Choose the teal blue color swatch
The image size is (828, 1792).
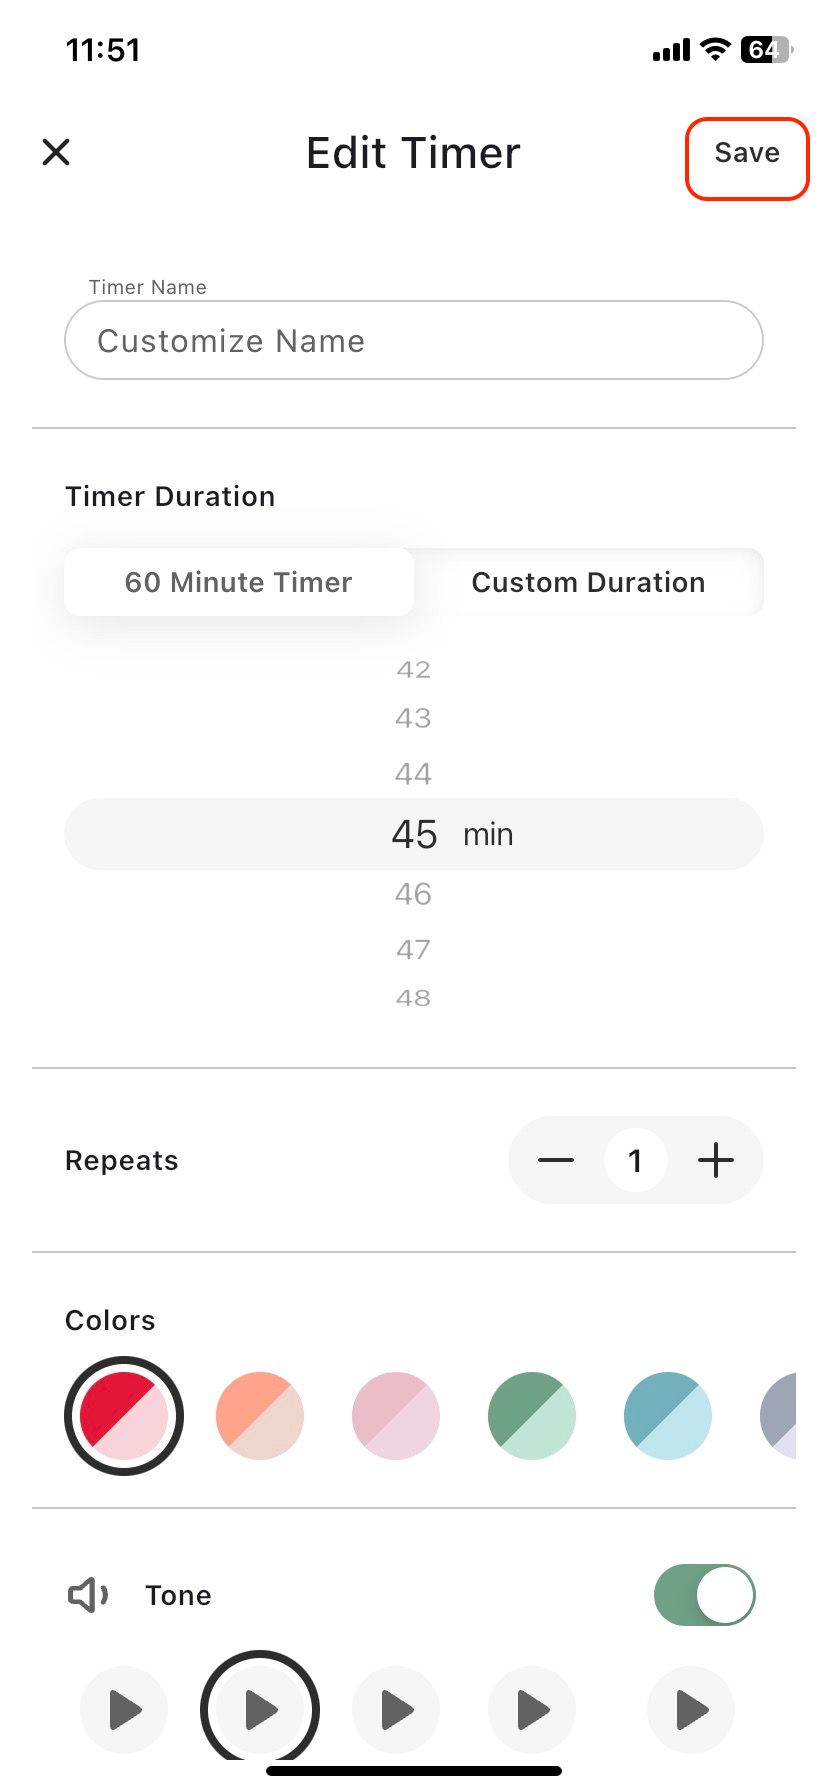tap(668, 1416)
